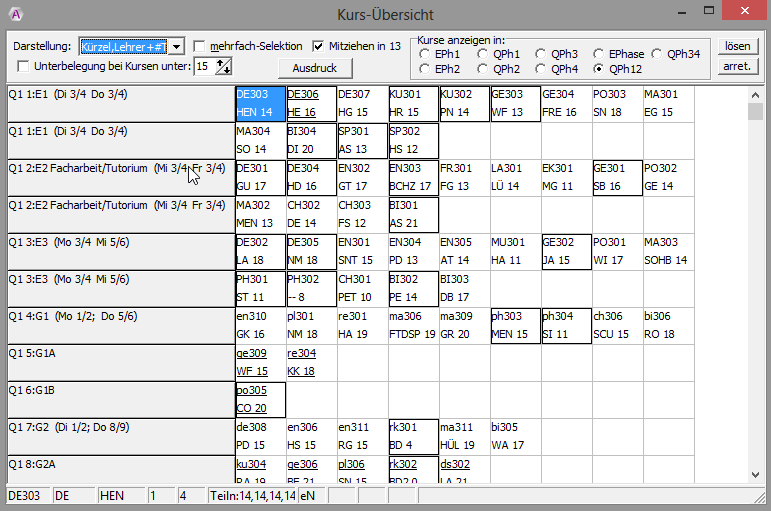The image size is (771, 511).
Task: Enable mehrfach-Selektion checkbox
Action: click(199, 46)
